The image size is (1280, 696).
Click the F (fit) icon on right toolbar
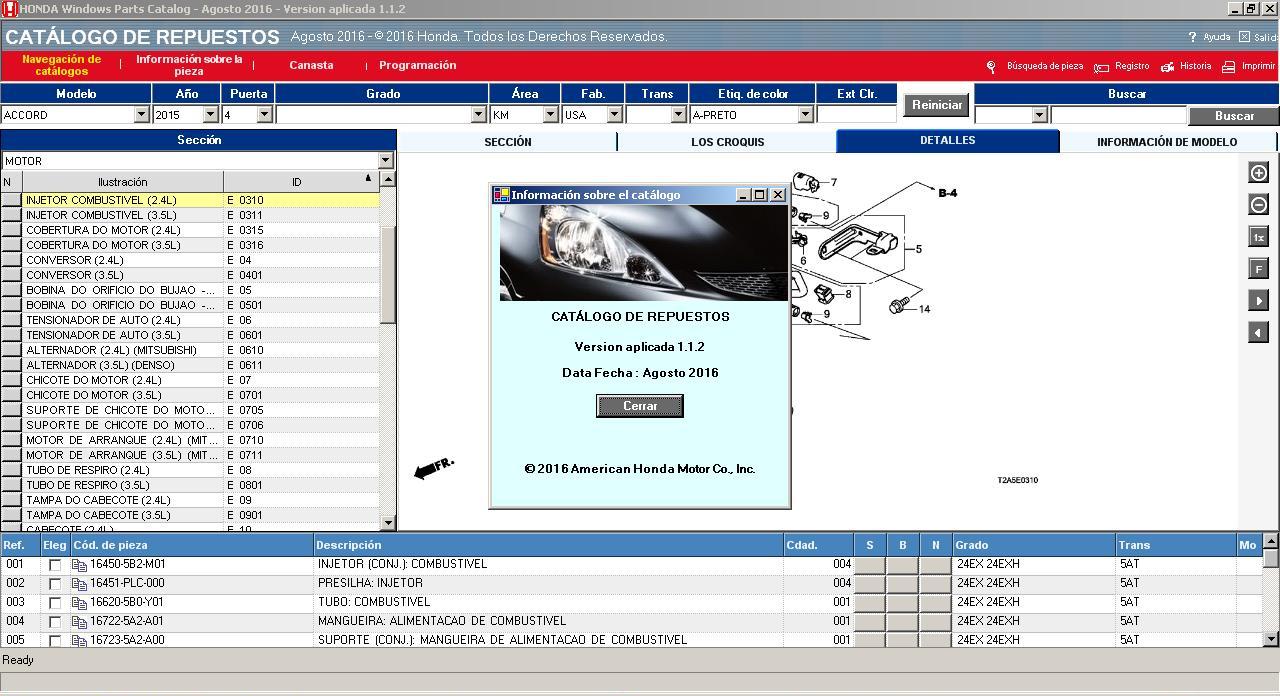click(x=1258, y=268)
